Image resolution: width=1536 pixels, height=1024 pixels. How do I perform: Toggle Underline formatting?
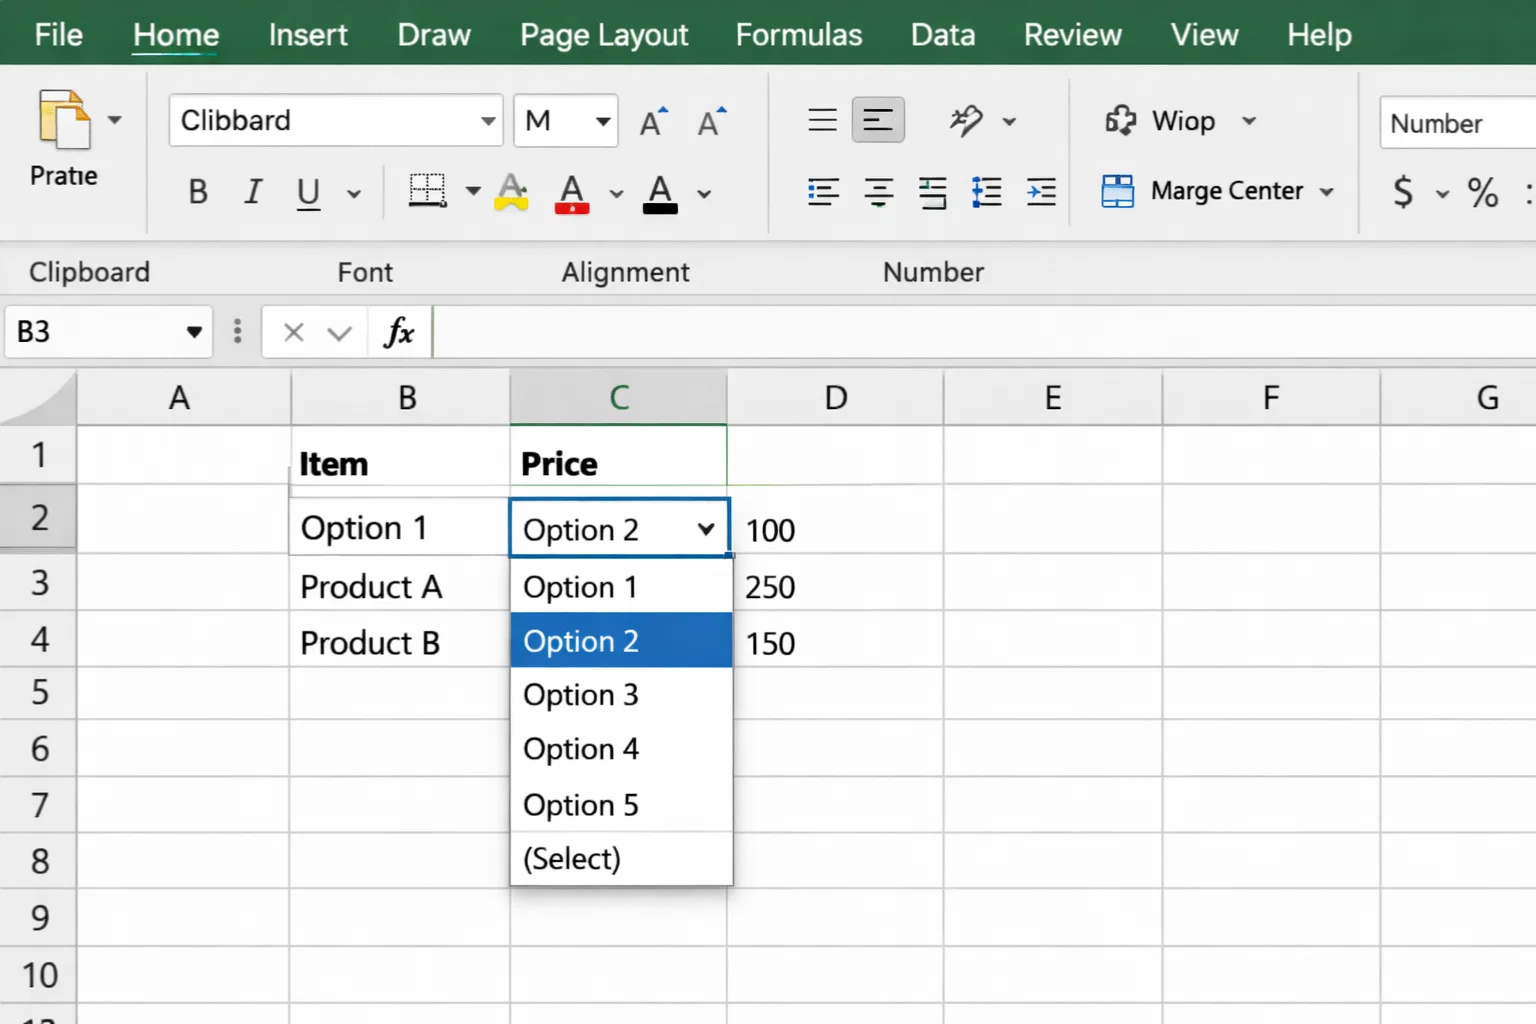click(x=307, y=193)
